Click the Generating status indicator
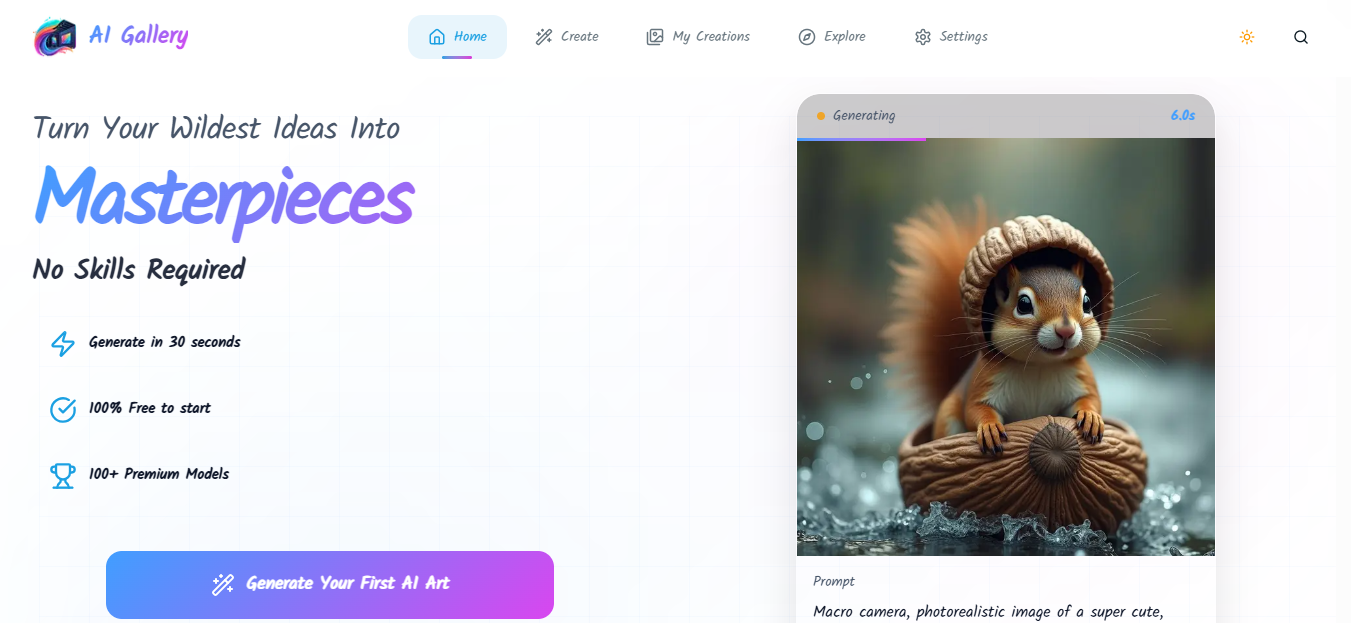 click(x=856, y=116)
